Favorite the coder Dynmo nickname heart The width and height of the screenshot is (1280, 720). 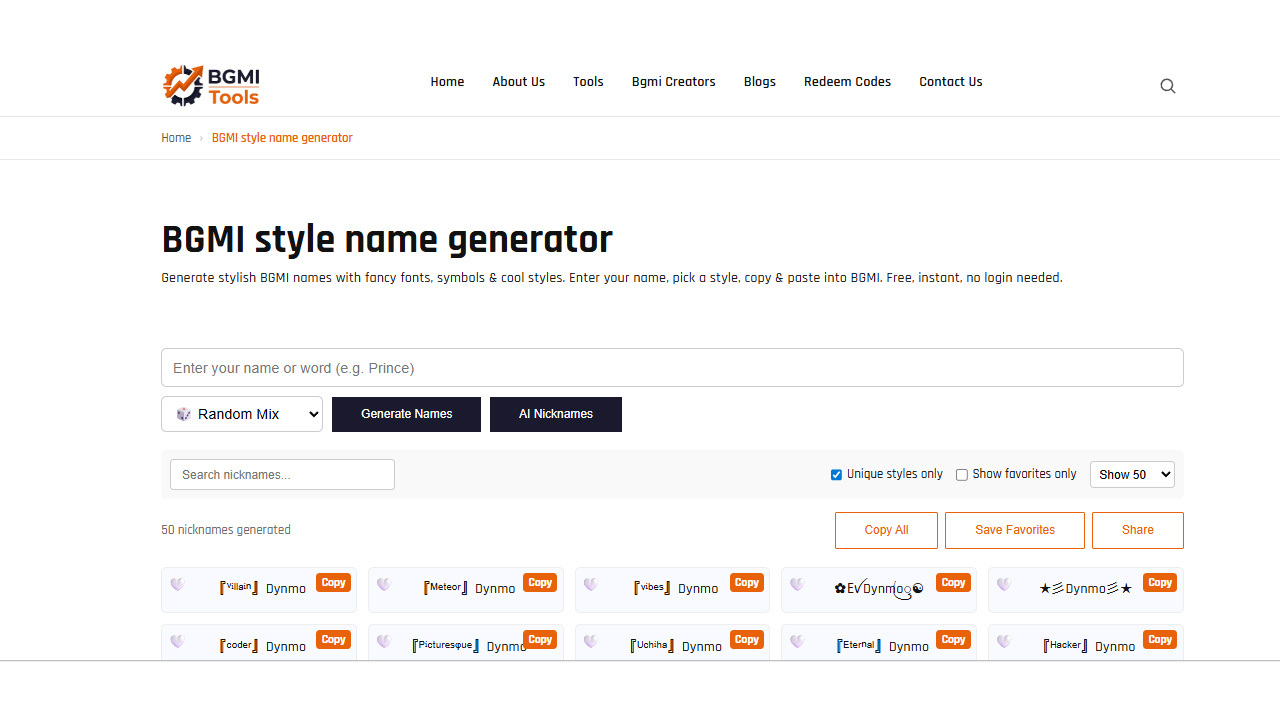177,642
